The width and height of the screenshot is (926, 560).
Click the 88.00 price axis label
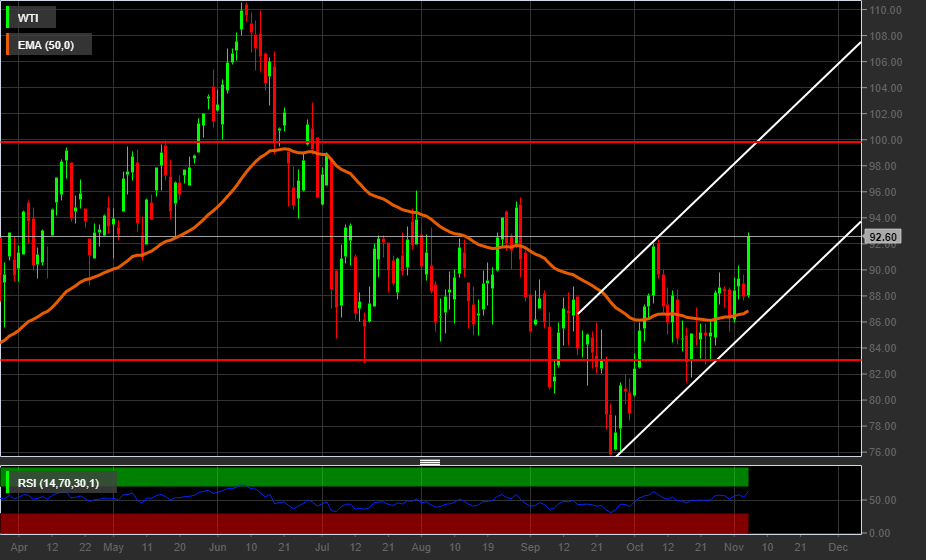tap(885, 296)
